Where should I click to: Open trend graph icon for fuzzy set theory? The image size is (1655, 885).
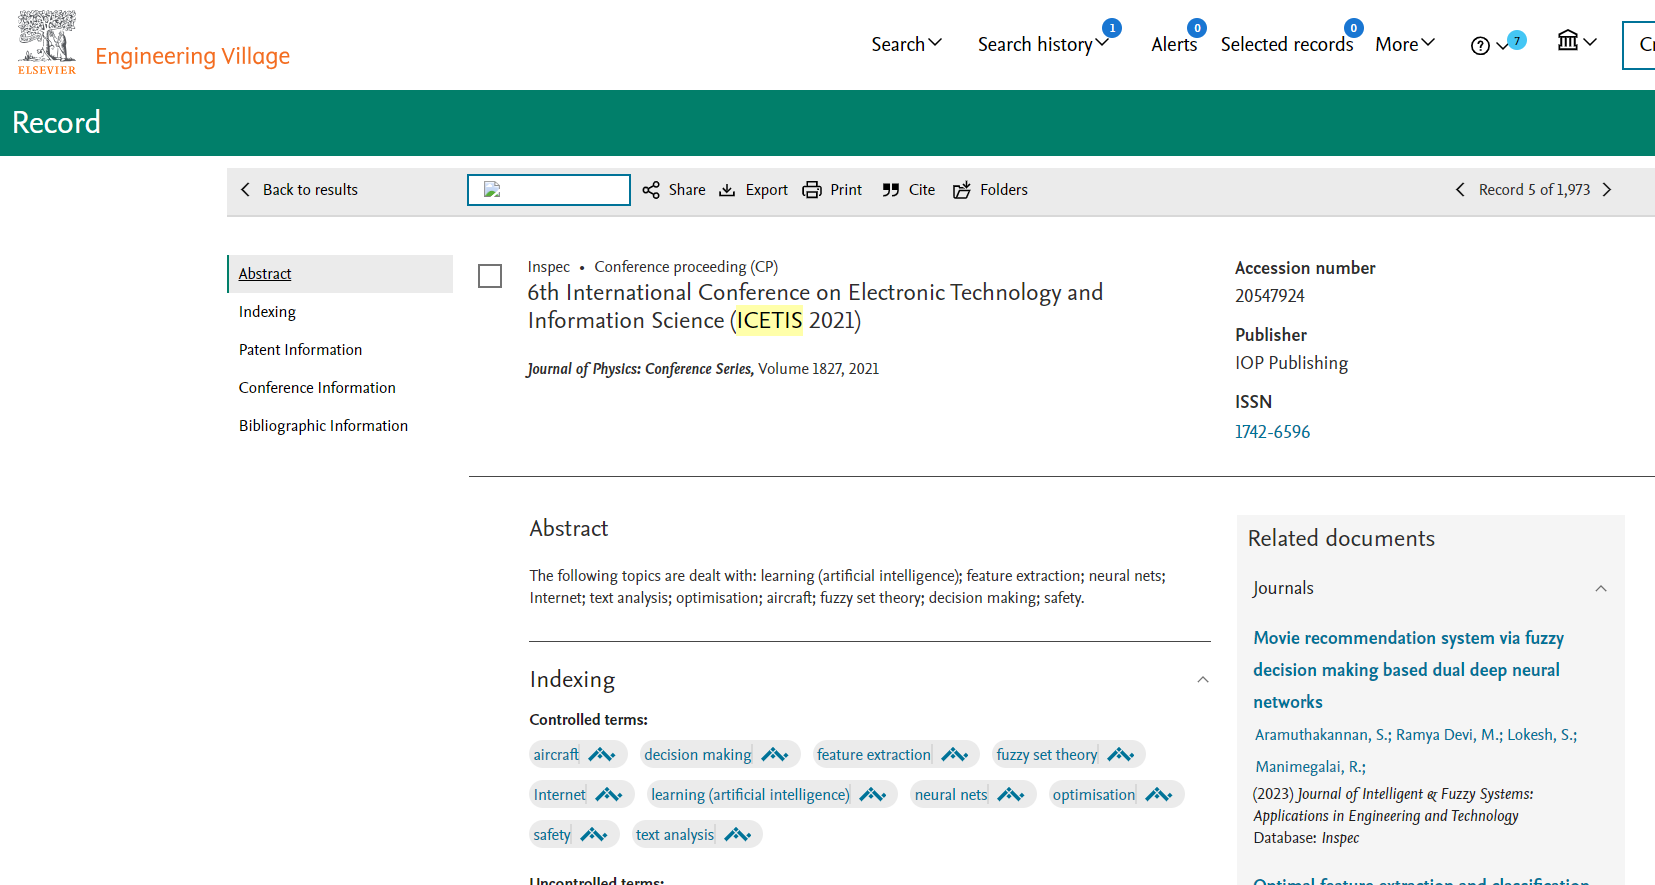tap(1121, 755)
